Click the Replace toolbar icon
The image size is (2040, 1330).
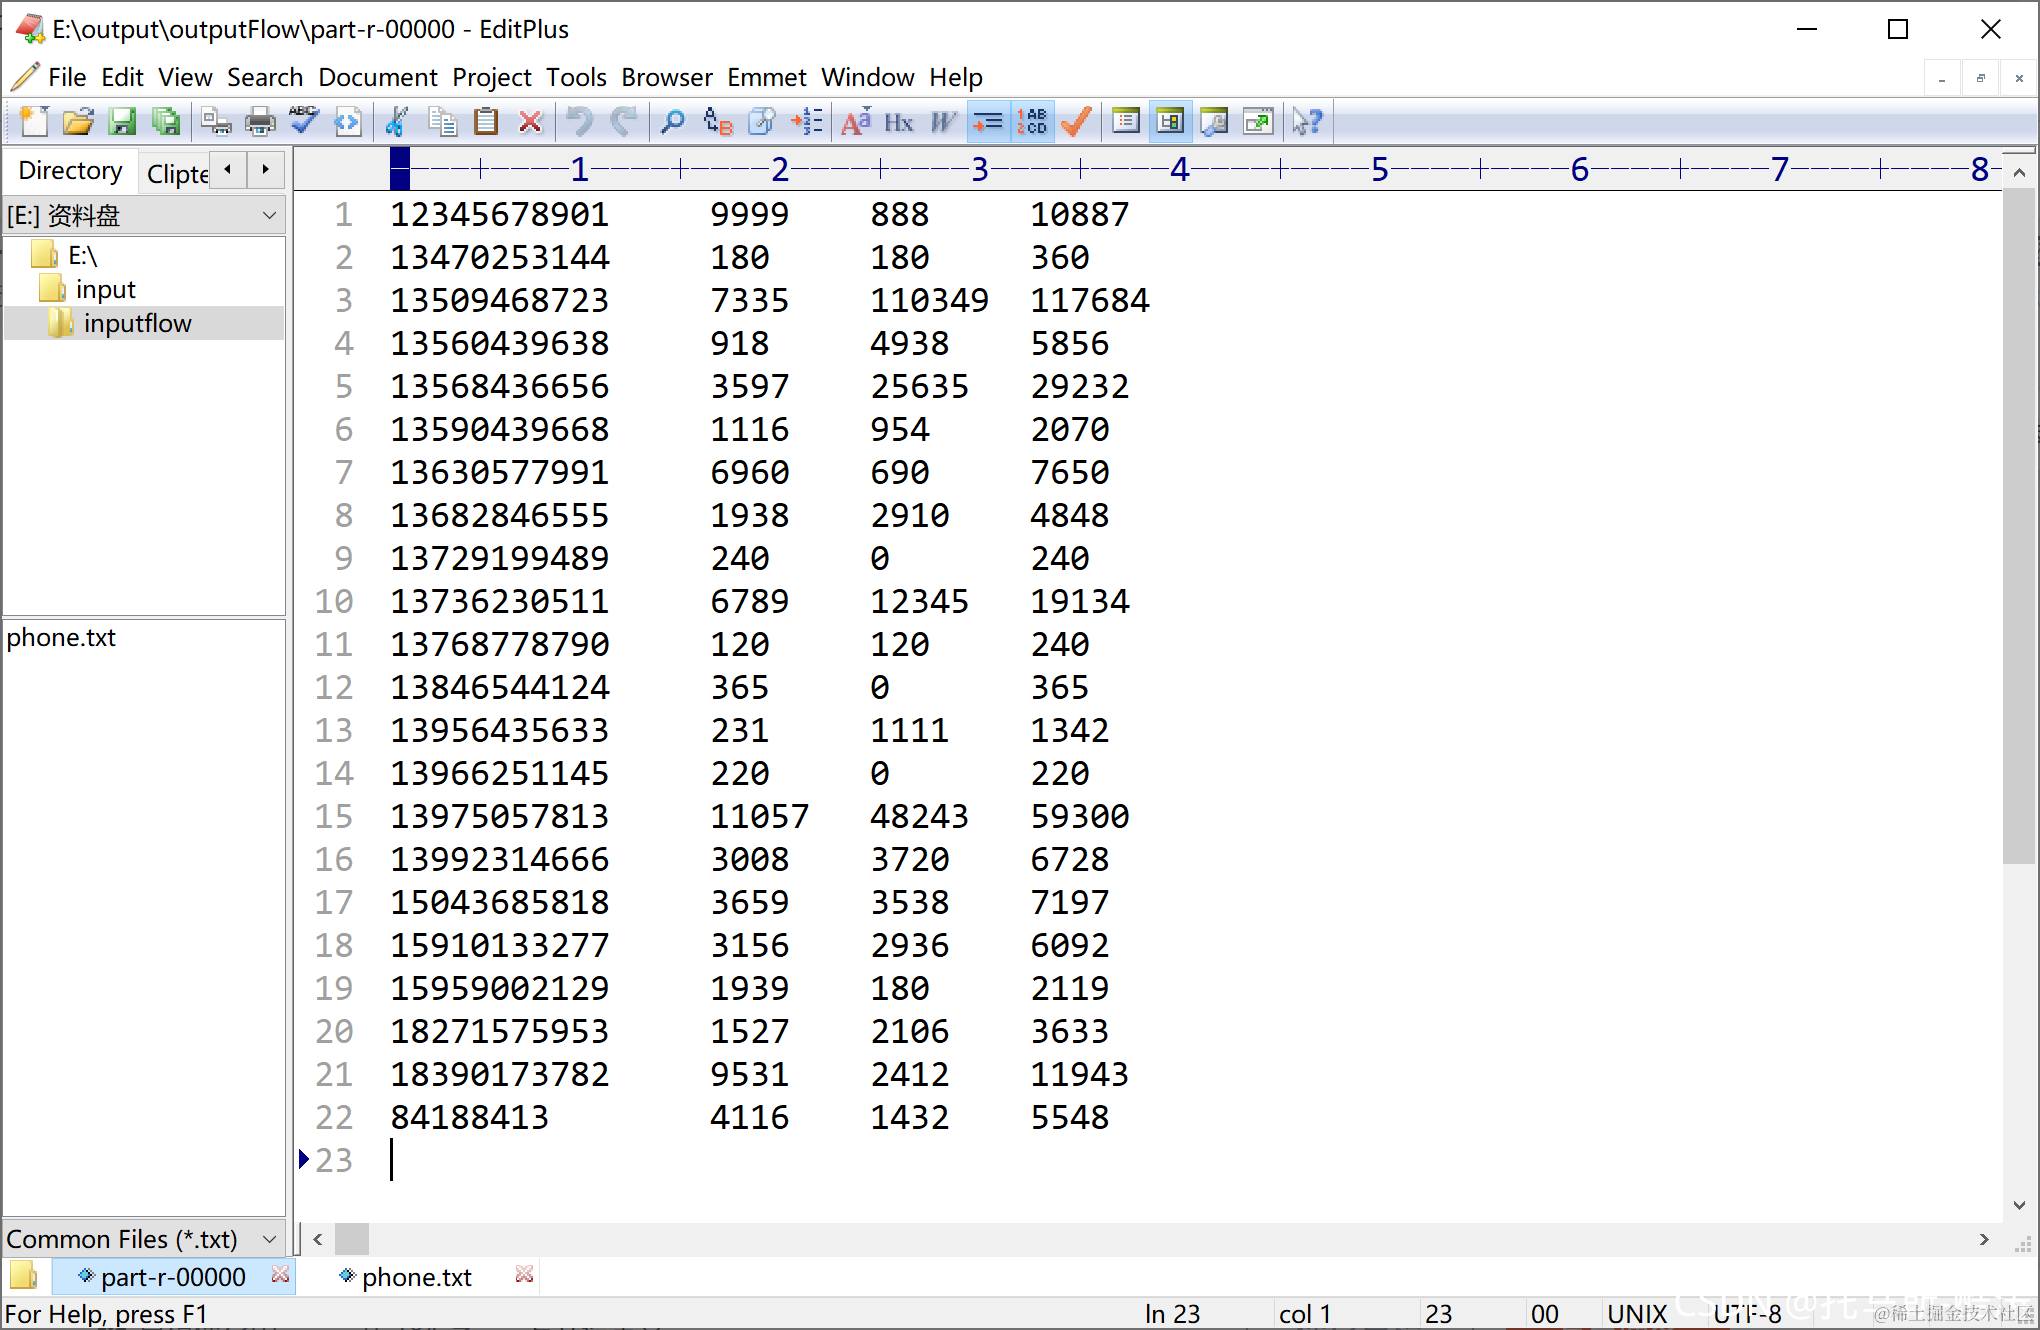(717, 122)
